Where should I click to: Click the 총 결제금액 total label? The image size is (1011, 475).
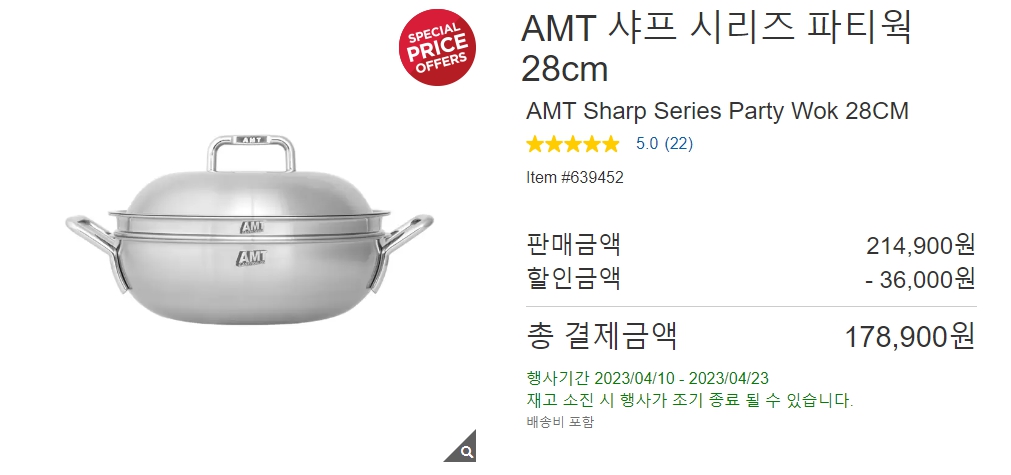(602, 336)
